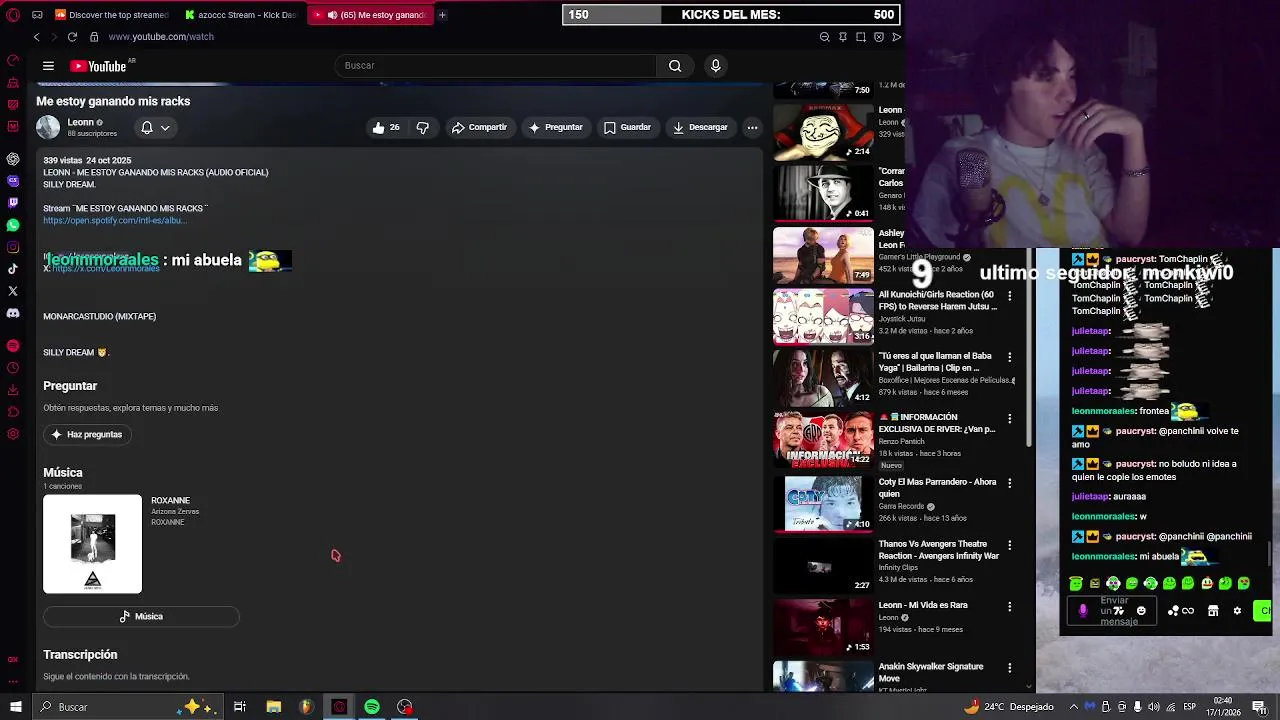
Task: Click the ad blocker shield icon
Action: [878, 37]
